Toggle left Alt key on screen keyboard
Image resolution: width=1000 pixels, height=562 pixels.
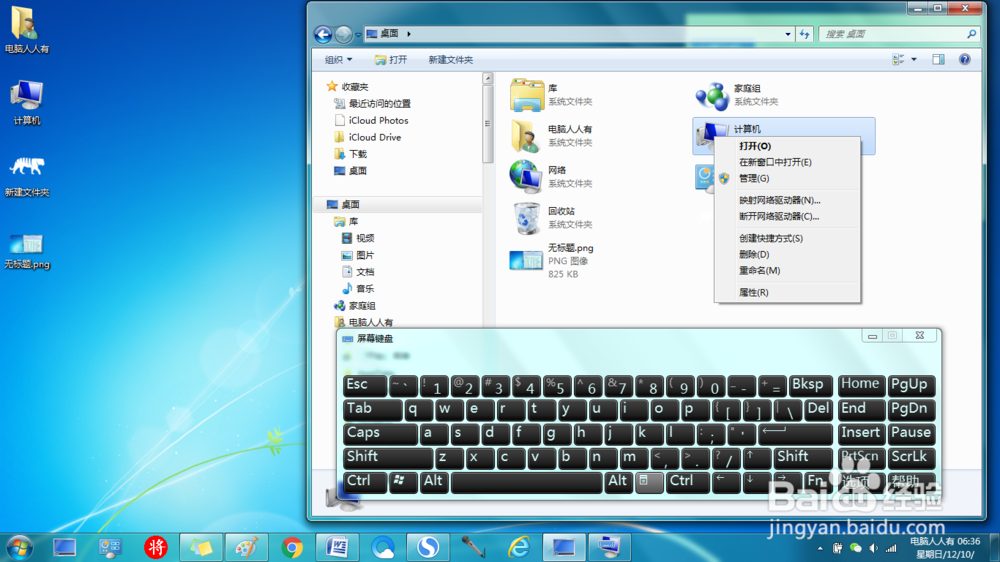[434, 482]
